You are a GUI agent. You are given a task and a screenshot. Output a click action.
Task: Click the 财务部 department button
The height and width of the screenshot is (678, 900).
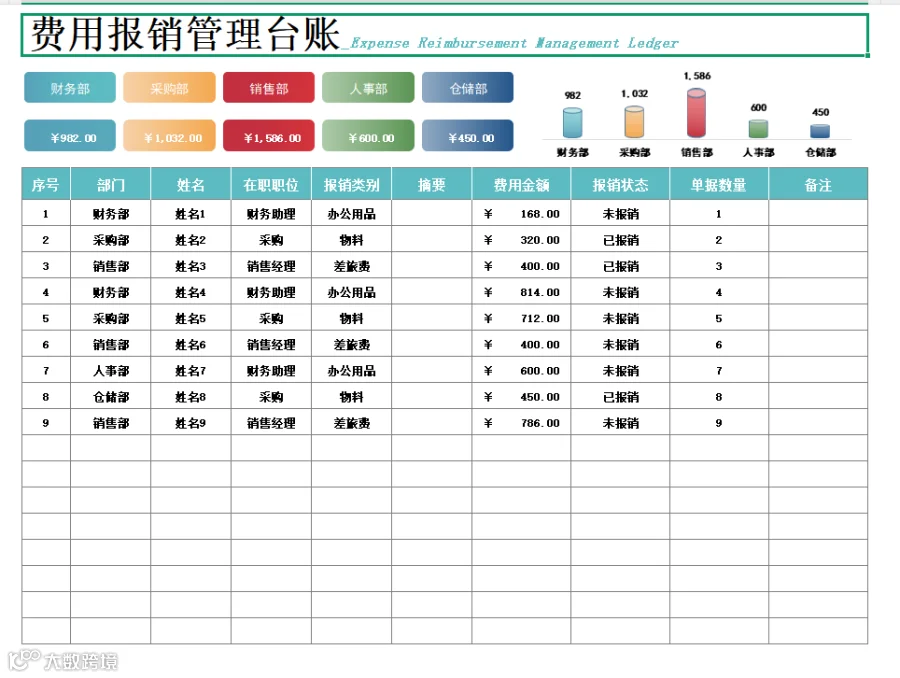coord(70,88)
